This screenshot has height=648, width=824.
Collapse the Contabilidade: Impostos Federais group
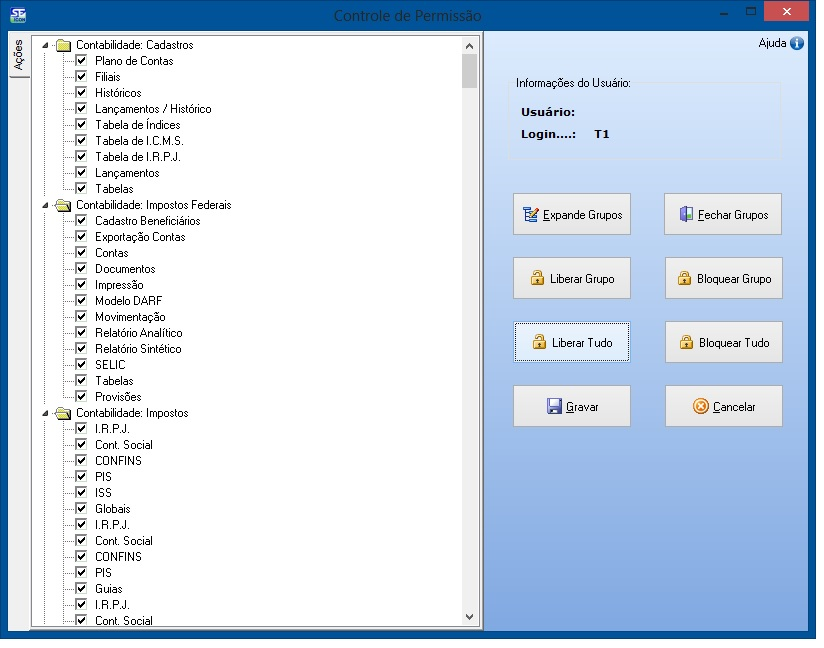(45, 205)
